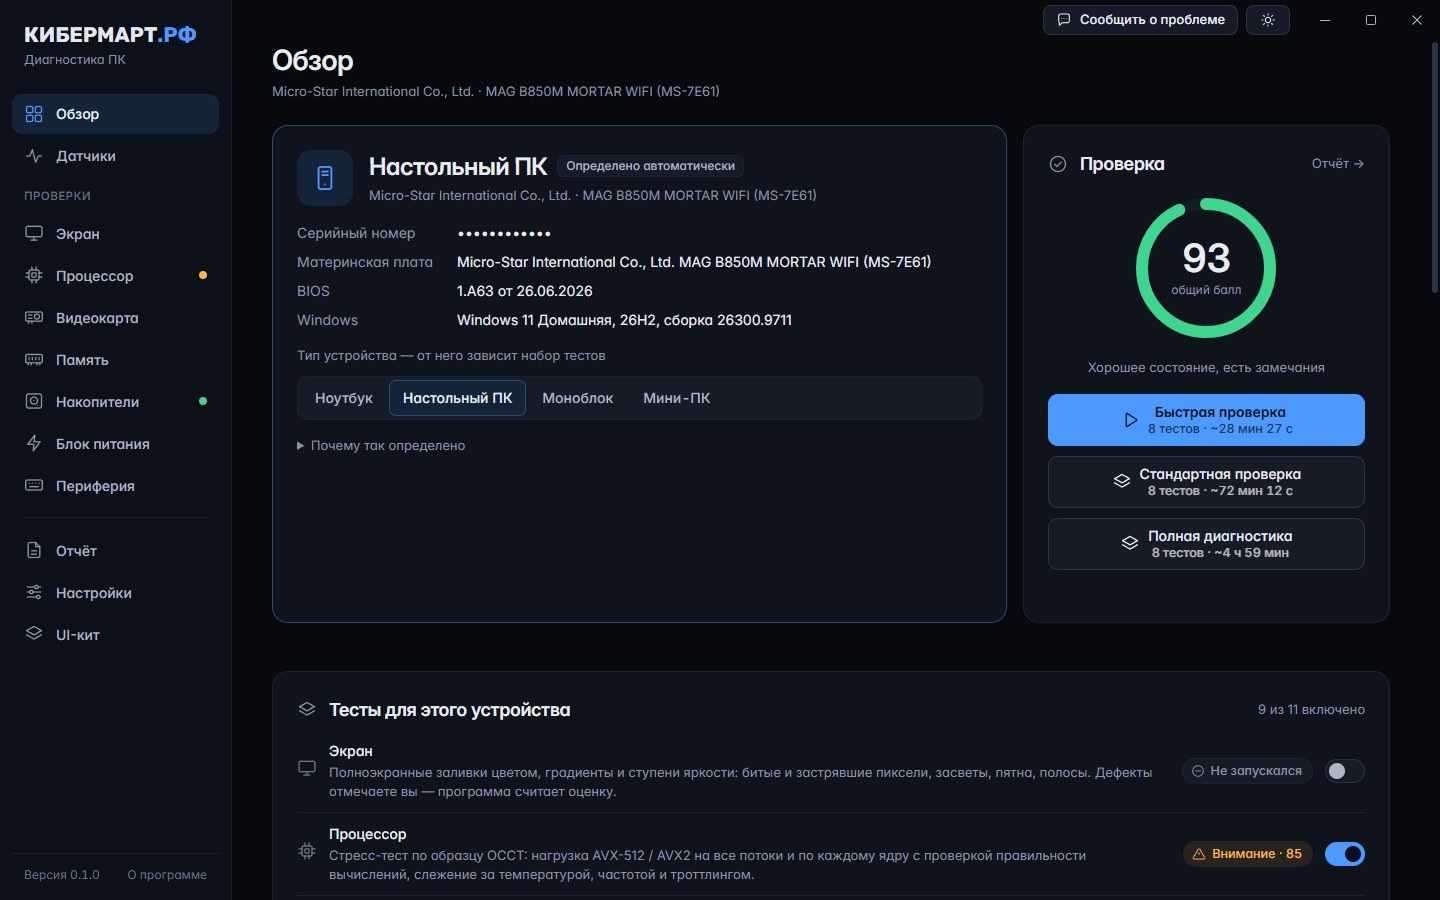Click the 'Не запускался' status badge
This screenshot has width=1440, height=900.
click(1247, 771)
